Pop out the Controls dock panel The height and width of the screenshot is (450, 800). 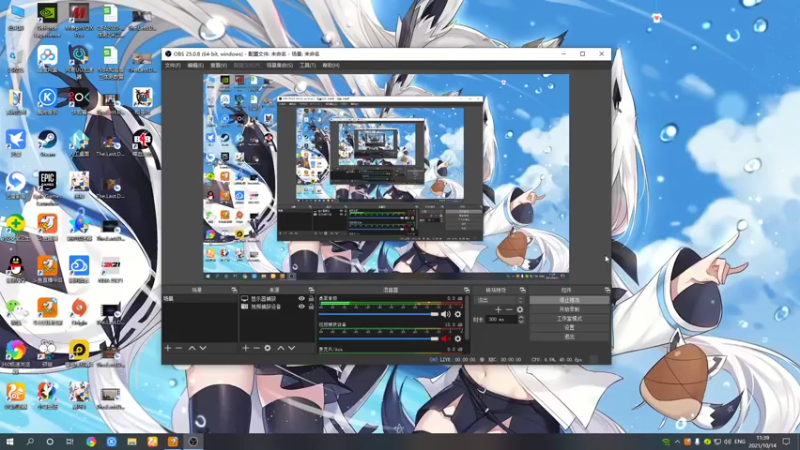tap(607, 290)
